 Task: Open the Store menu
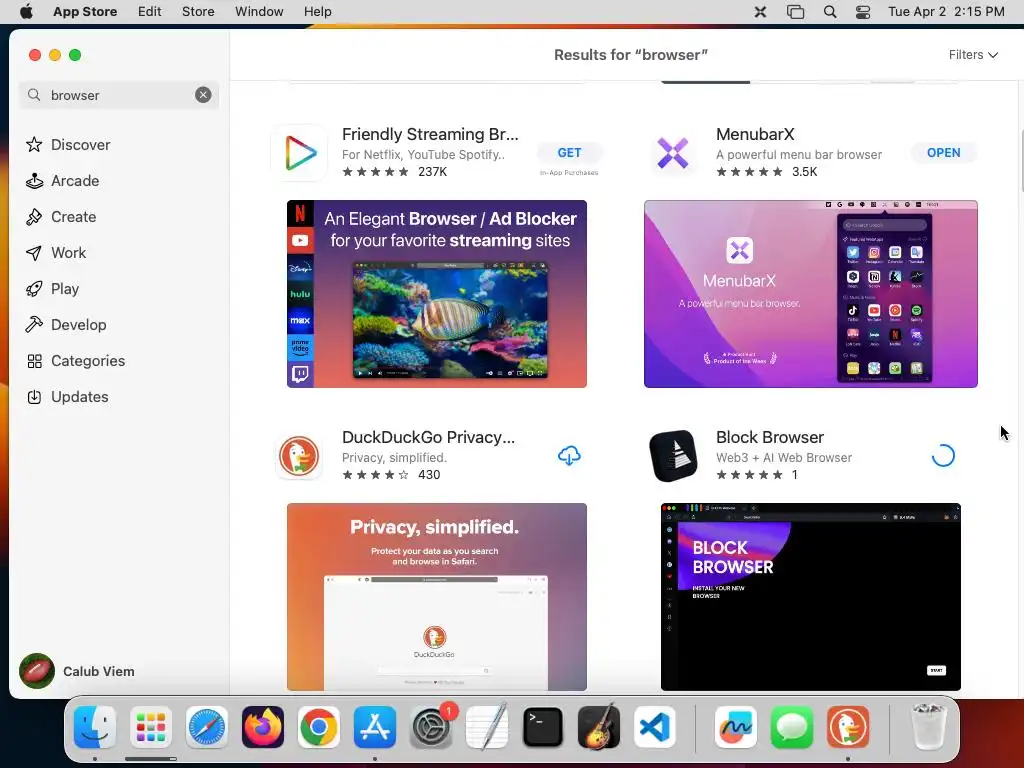[x=198, y=12]
